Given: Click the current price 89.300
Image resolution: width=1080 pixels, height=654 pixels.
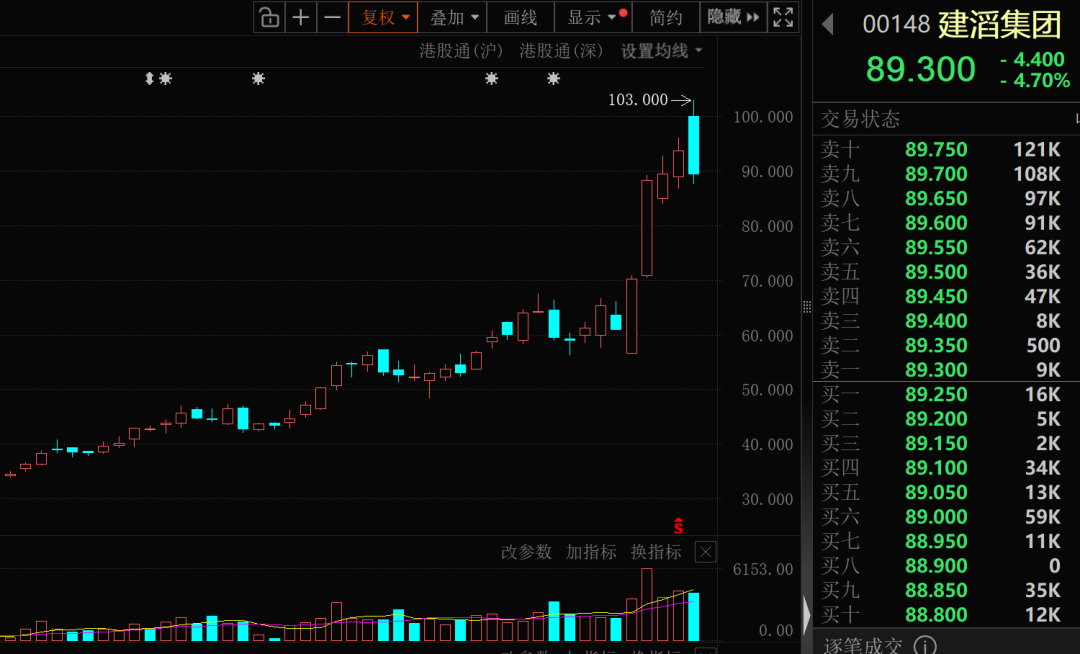Looking at the screenshot, I should coord(920,69).
